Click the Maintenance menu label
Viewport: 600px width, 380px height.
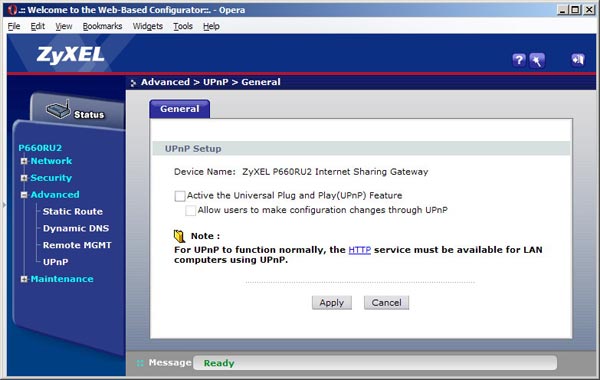[x=62, y=279]
